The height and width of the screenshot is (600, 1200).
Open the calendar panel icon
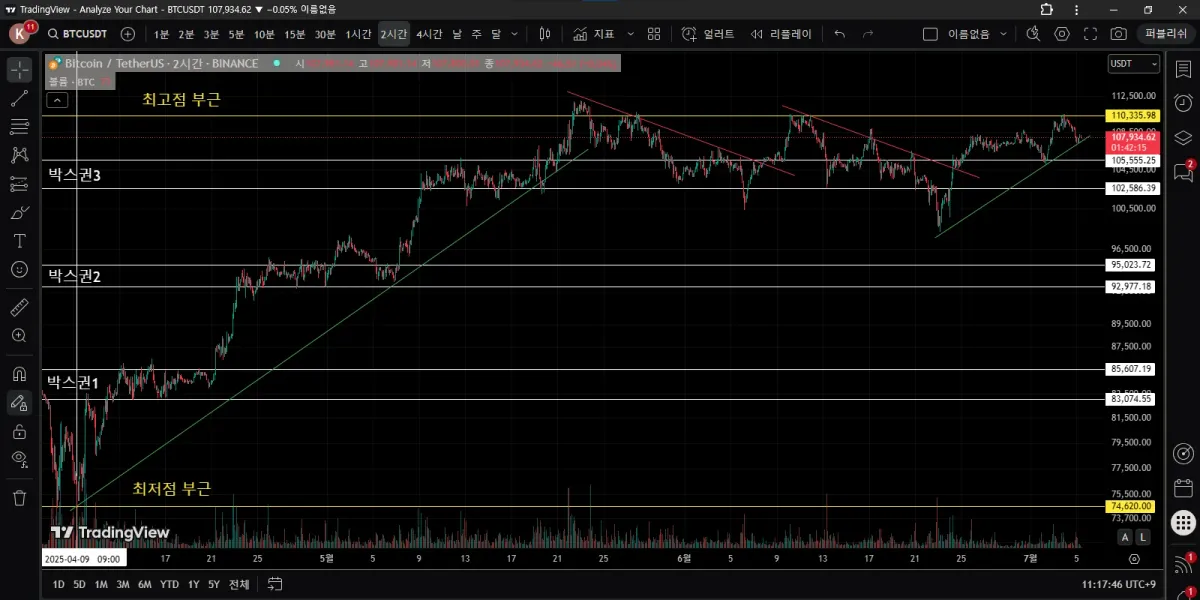pos(1183,487)
